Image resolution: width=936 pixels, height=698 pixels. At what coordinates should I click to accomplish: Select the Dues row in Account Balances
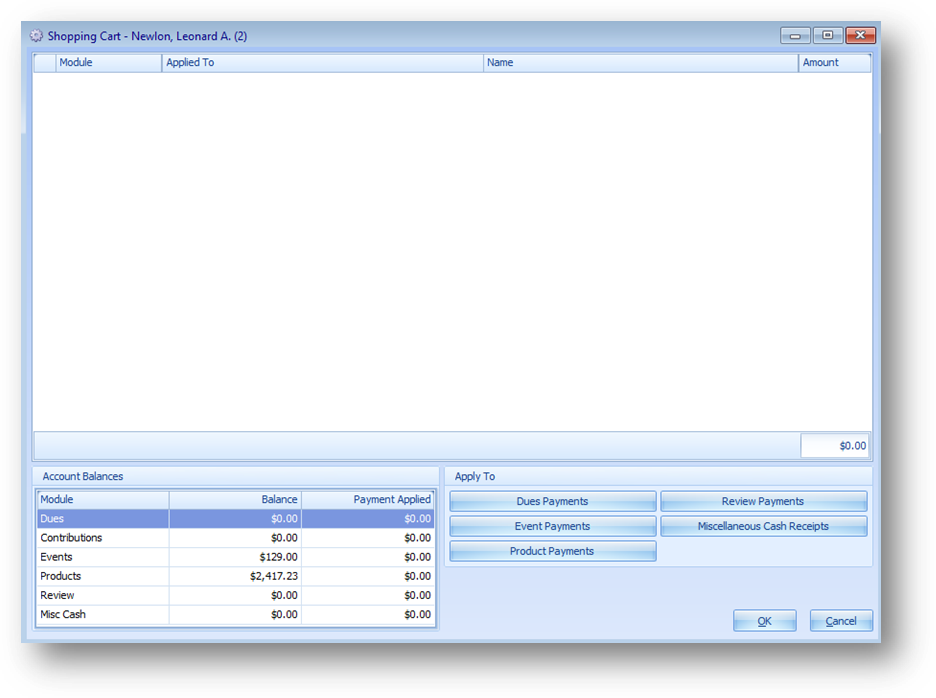(x=236, y=518)
